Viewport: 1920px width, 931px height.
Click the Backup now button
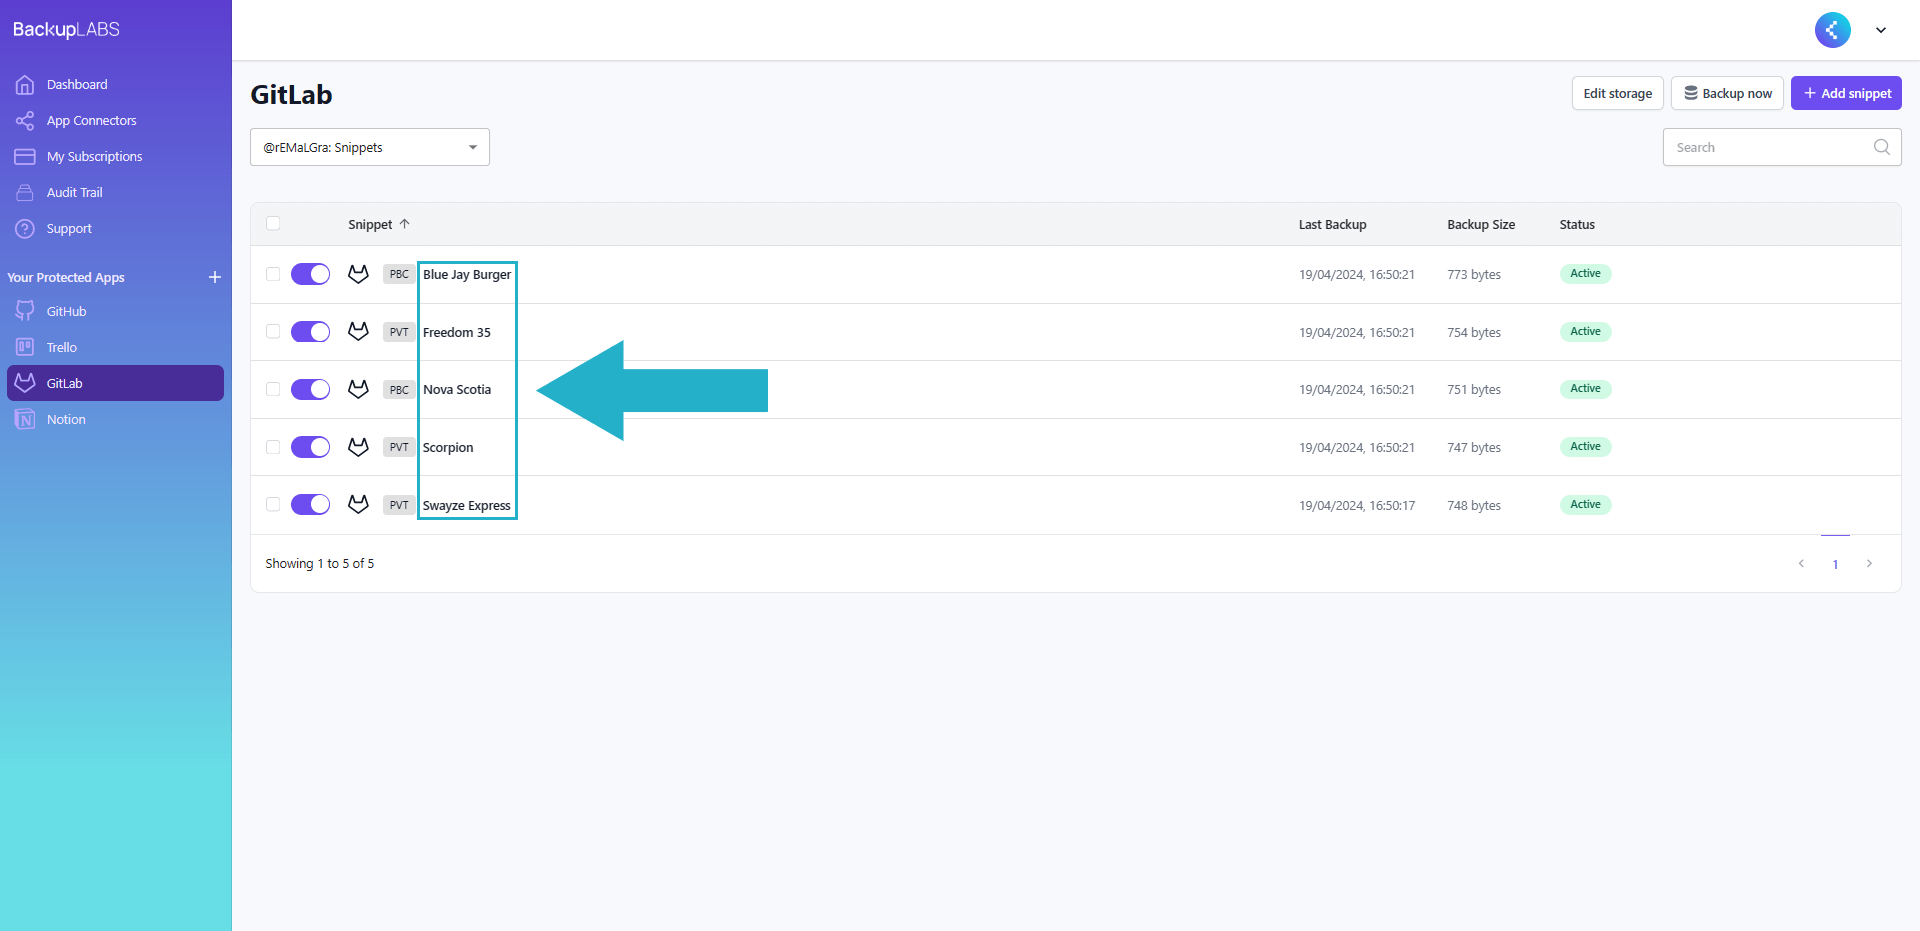pyautogui.click(x=1727, y=93)
